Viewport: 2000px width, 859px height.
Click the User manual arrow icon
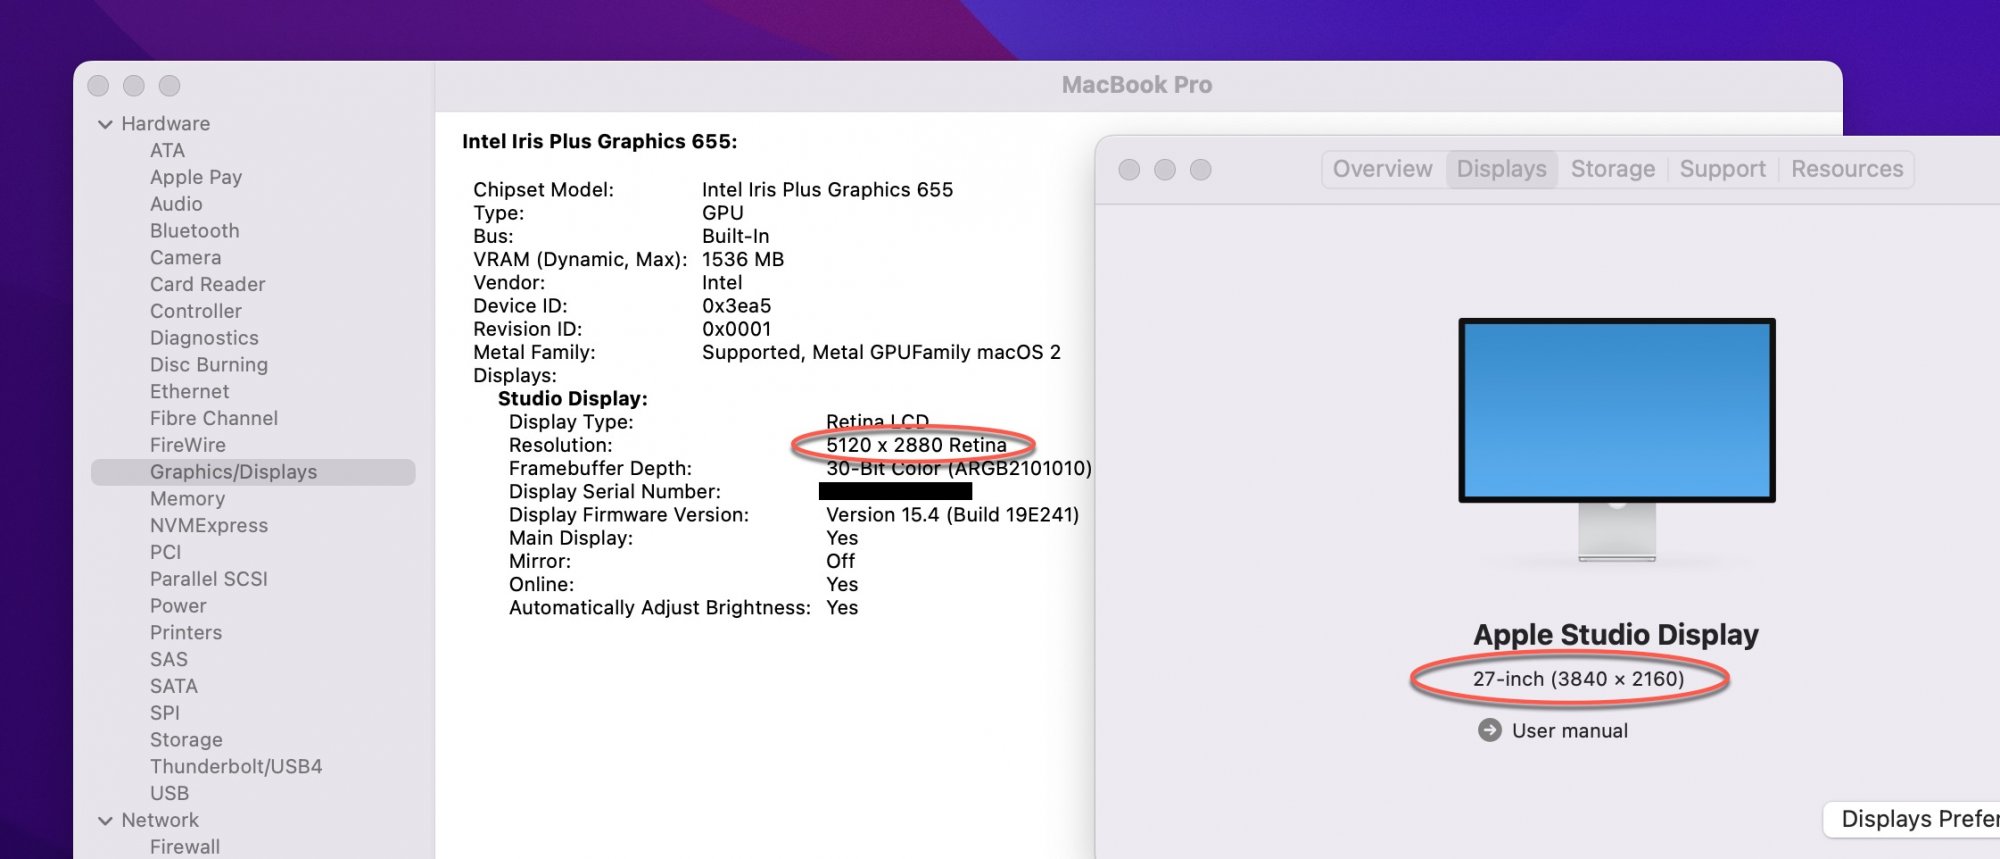click(x=1489, y=731)
